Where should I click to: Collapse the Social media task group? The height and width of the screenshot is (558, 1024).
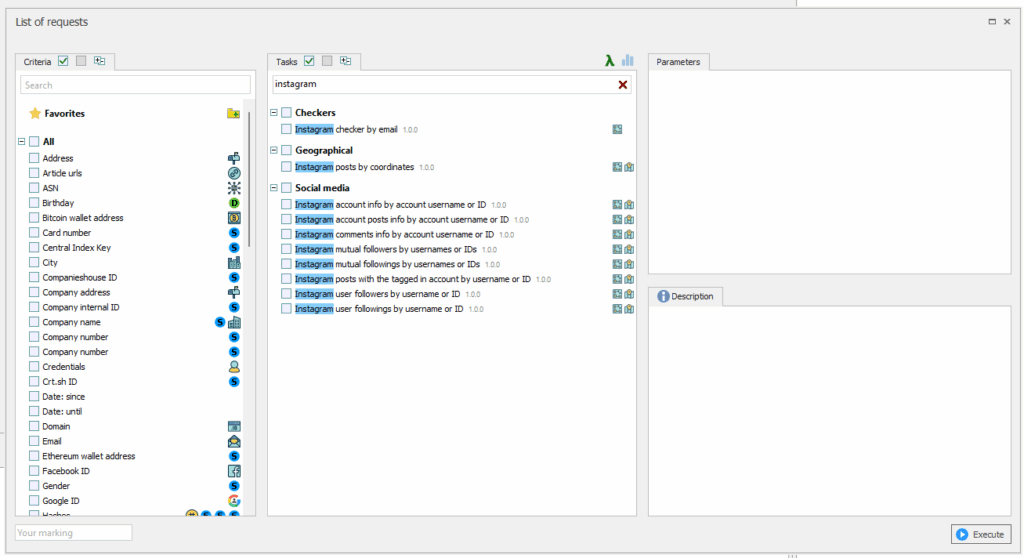(274, 188)
